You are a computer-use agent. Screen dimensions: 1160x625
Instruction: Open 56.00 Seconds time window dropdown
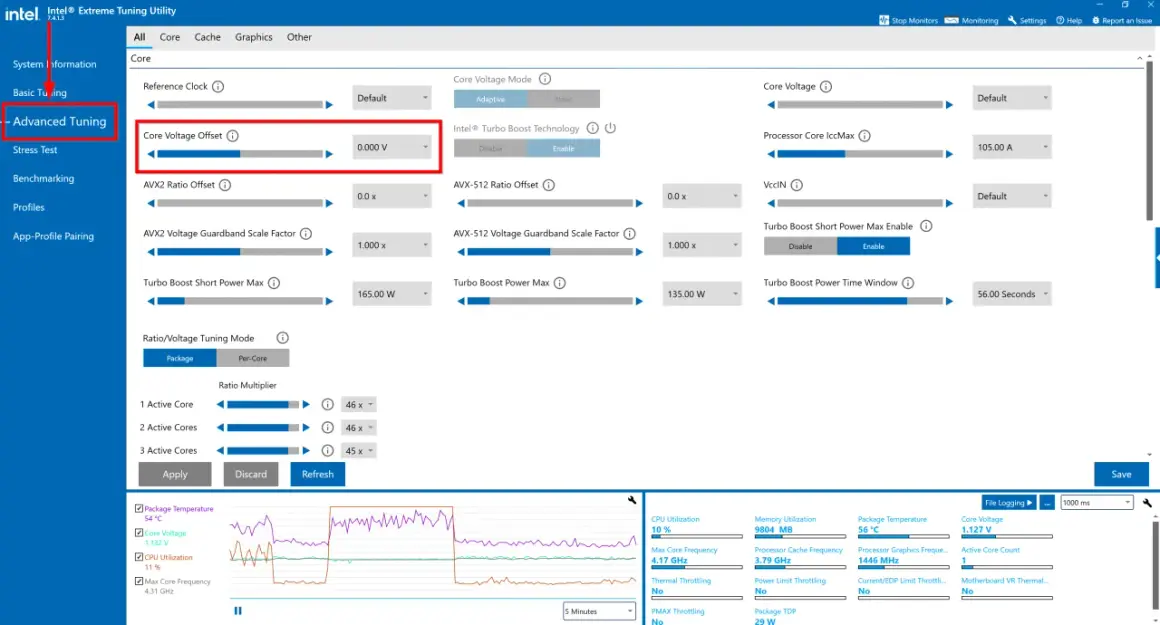pos(1011,294)
